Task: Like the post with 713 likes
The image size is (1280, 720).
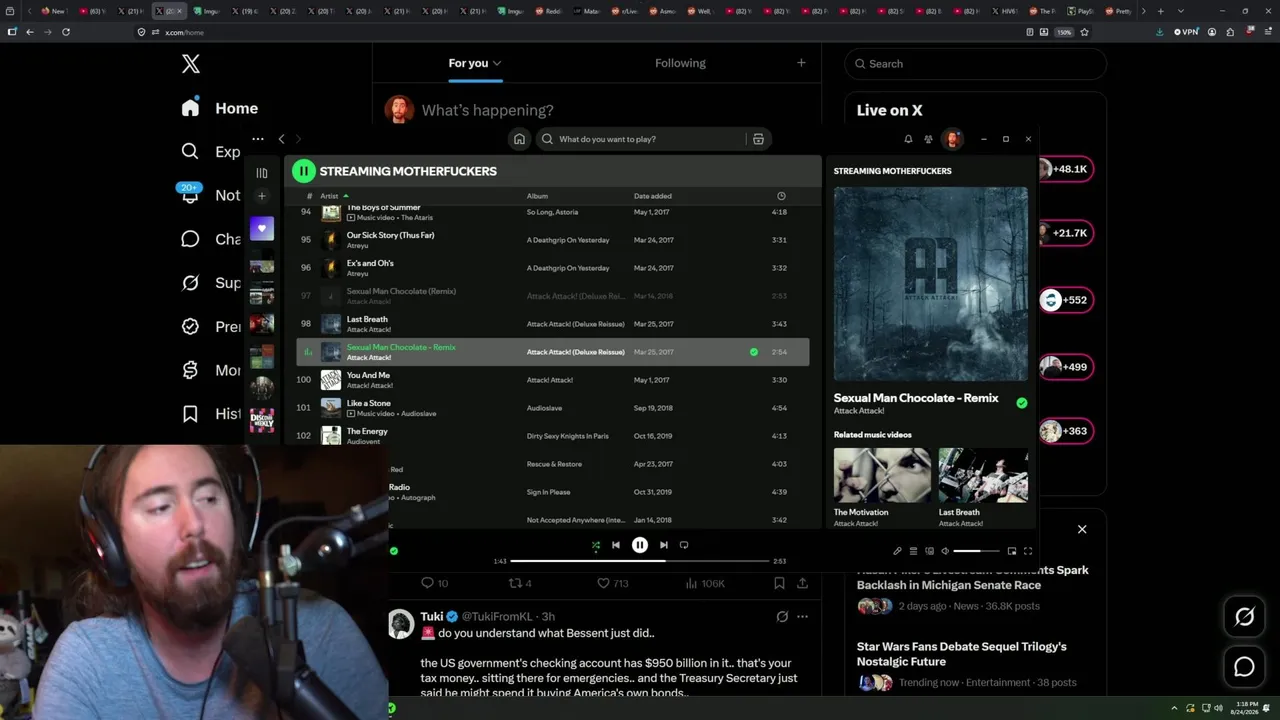Action: pyautogui.click(x=612, y=583)
